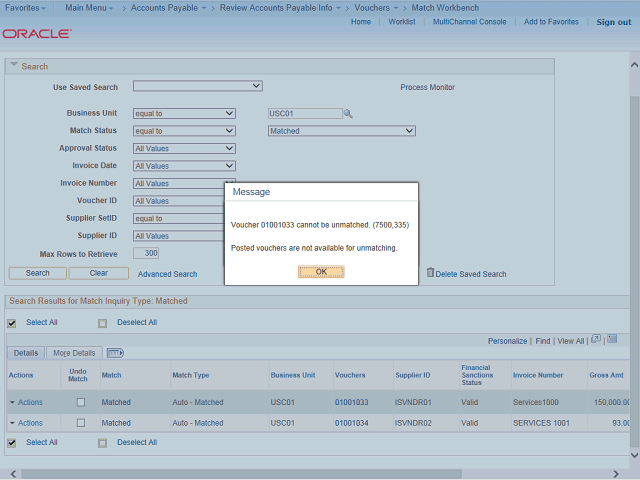Click the Max Rows to Retrieve field

pos(146,253)
